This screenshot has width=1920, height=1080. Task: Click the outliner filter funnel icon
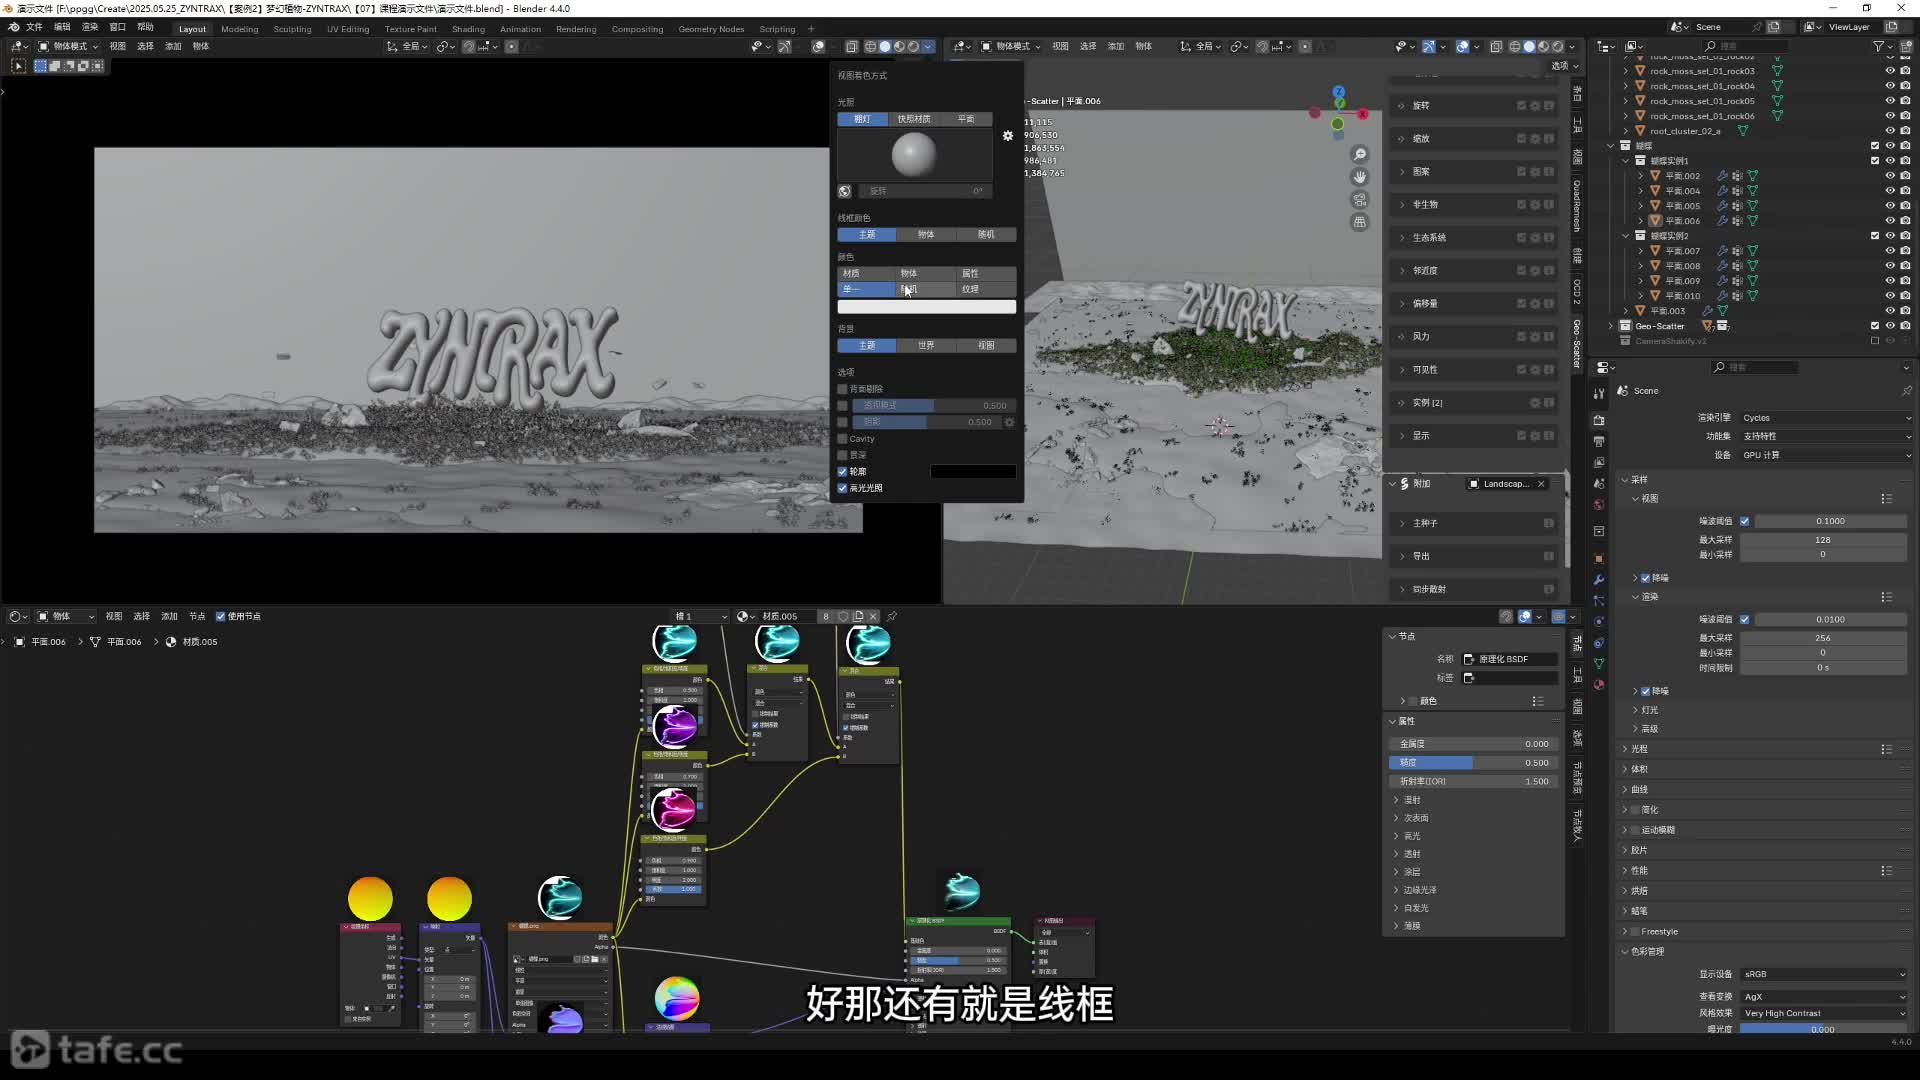(x=1879, y=46)
